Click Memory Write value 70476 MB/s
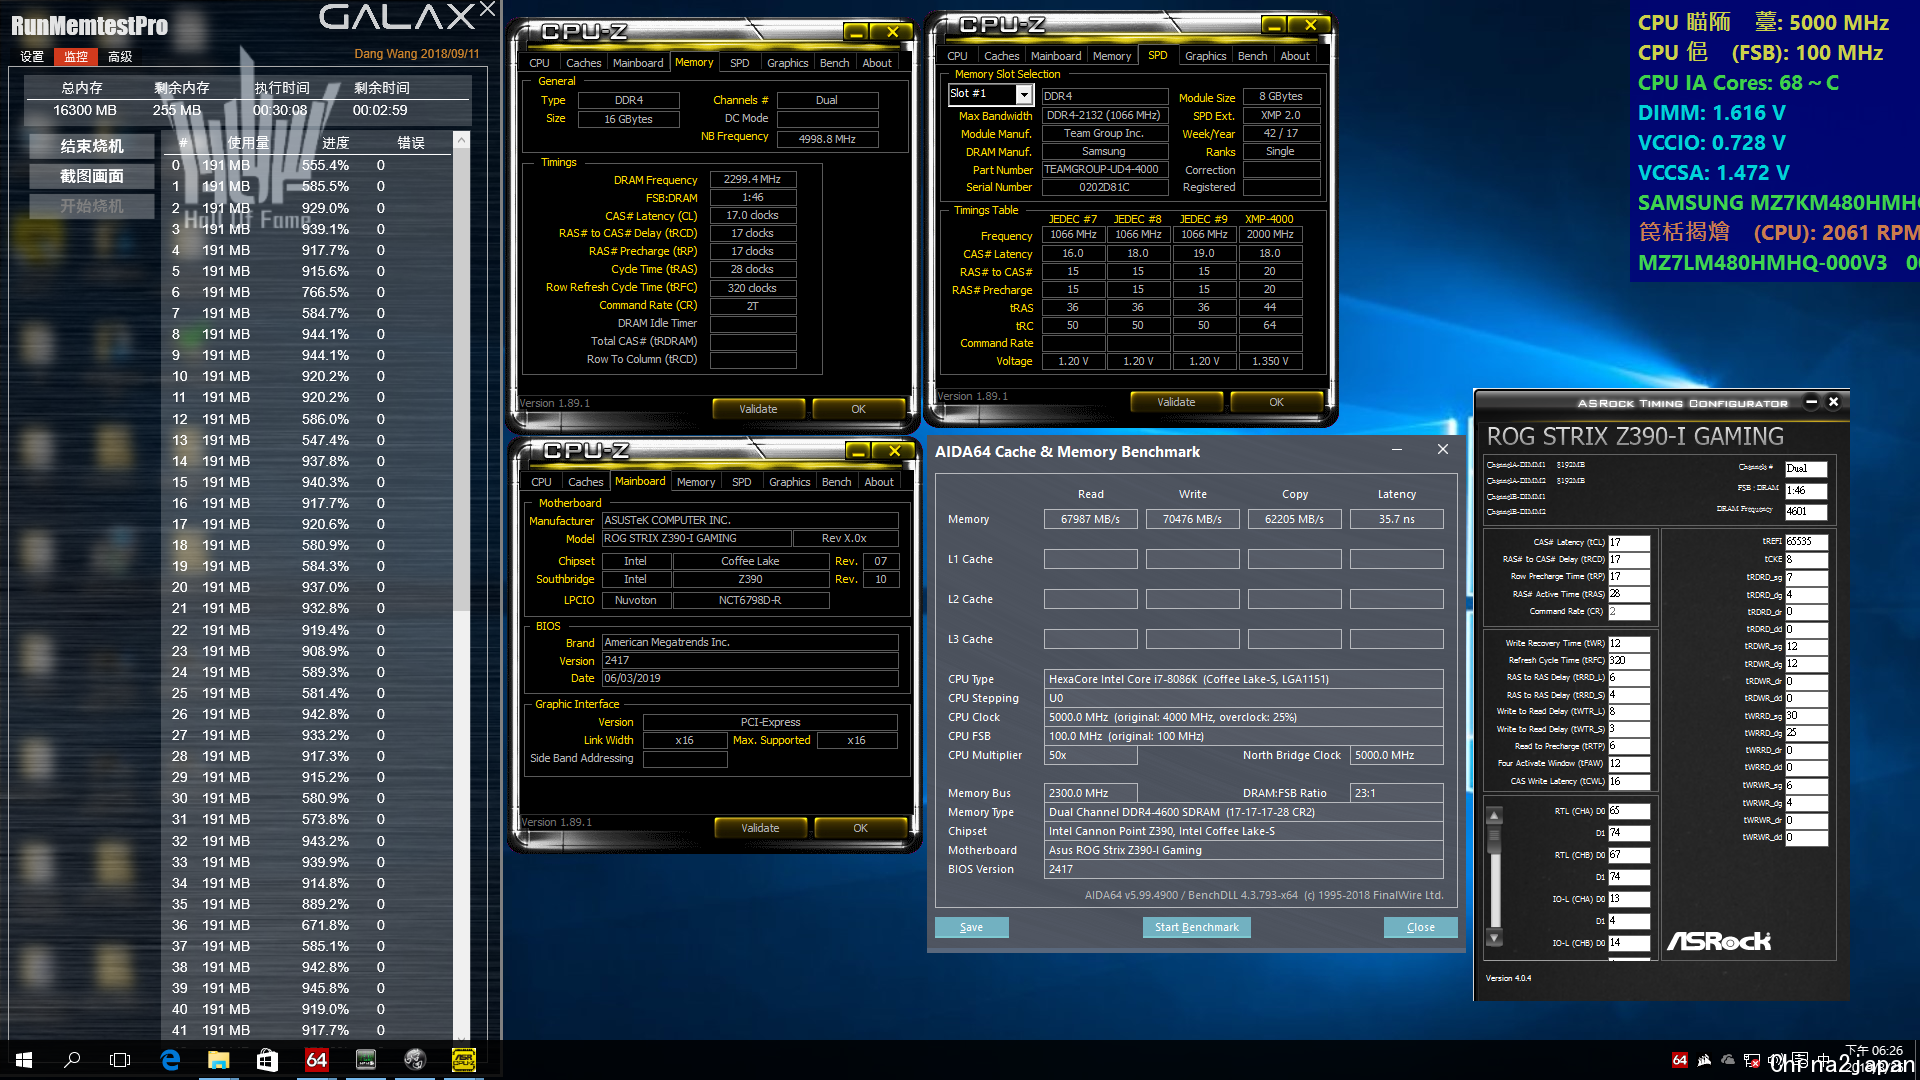 point(1193,519)
